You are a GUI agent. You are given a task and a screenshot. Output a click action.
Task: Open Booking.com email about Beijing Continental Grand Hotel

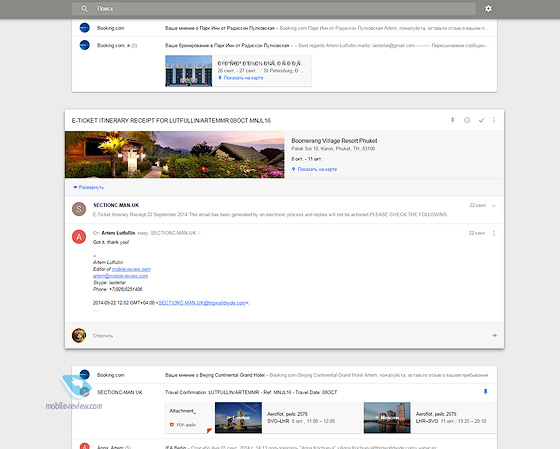point(284,375)
